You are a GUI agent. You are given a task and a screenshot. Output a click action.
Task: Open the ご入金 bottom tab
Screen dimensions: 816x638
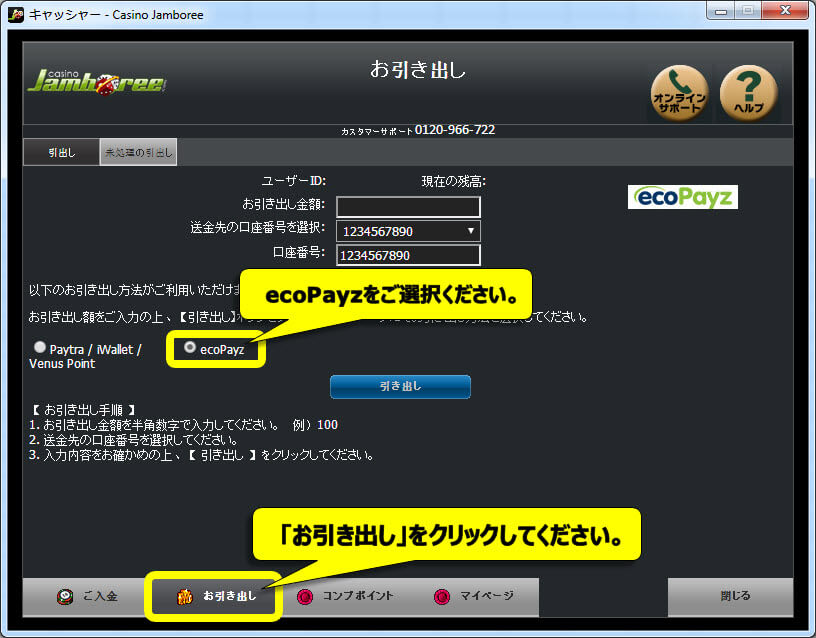[x=86, y=596]
